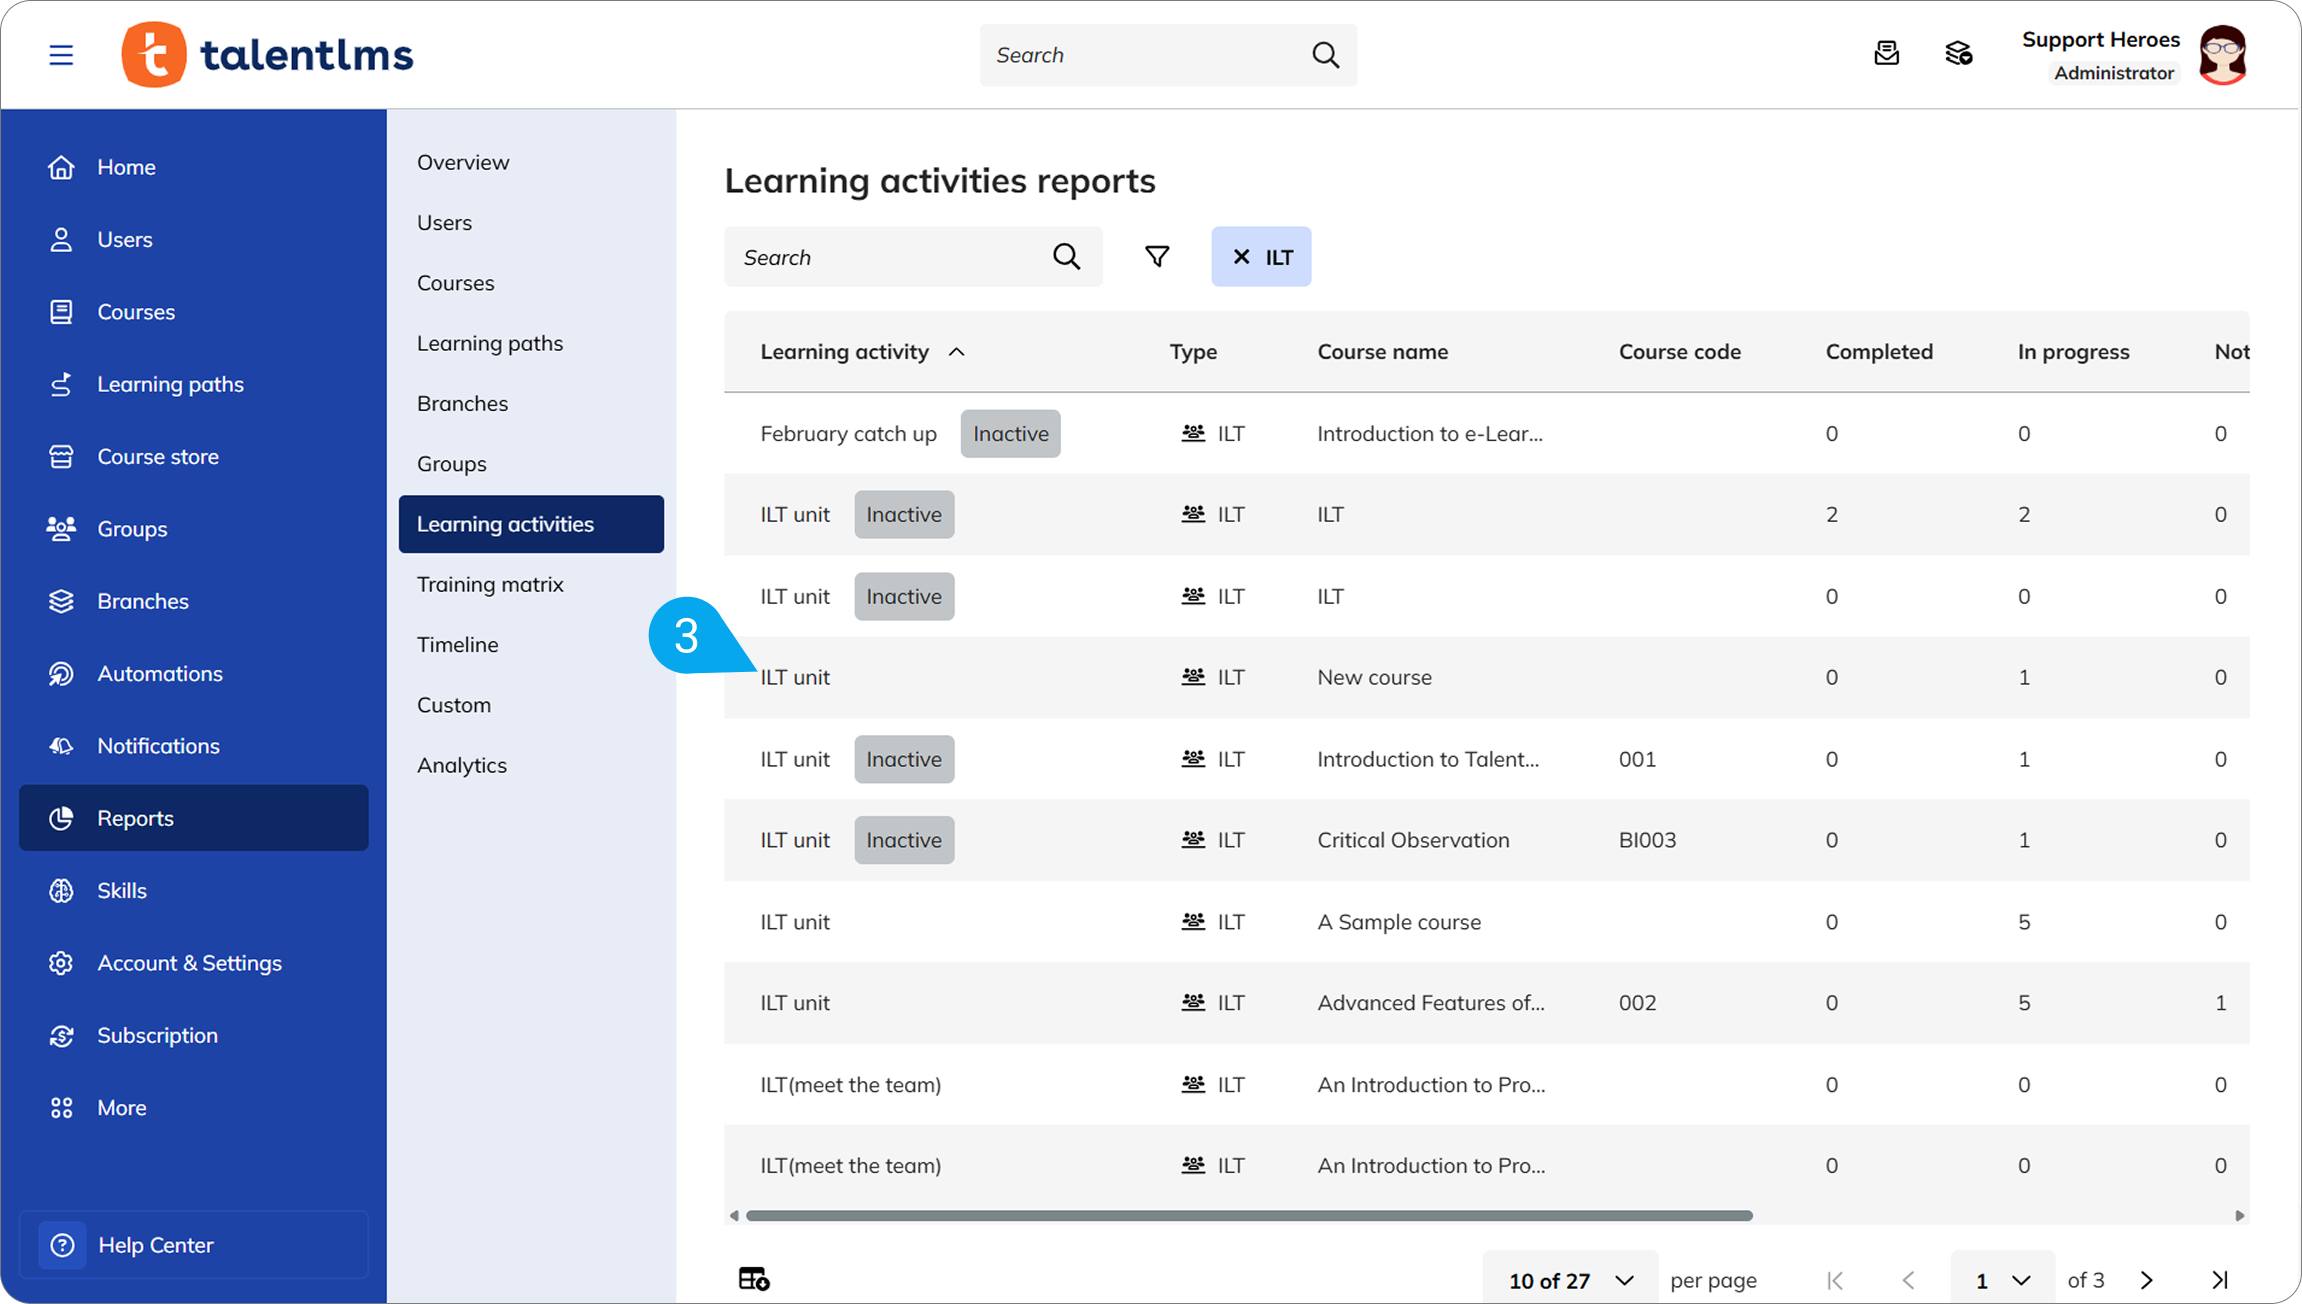
Task: Select Automations in the sidebar
Action: [x=160, y=674]
